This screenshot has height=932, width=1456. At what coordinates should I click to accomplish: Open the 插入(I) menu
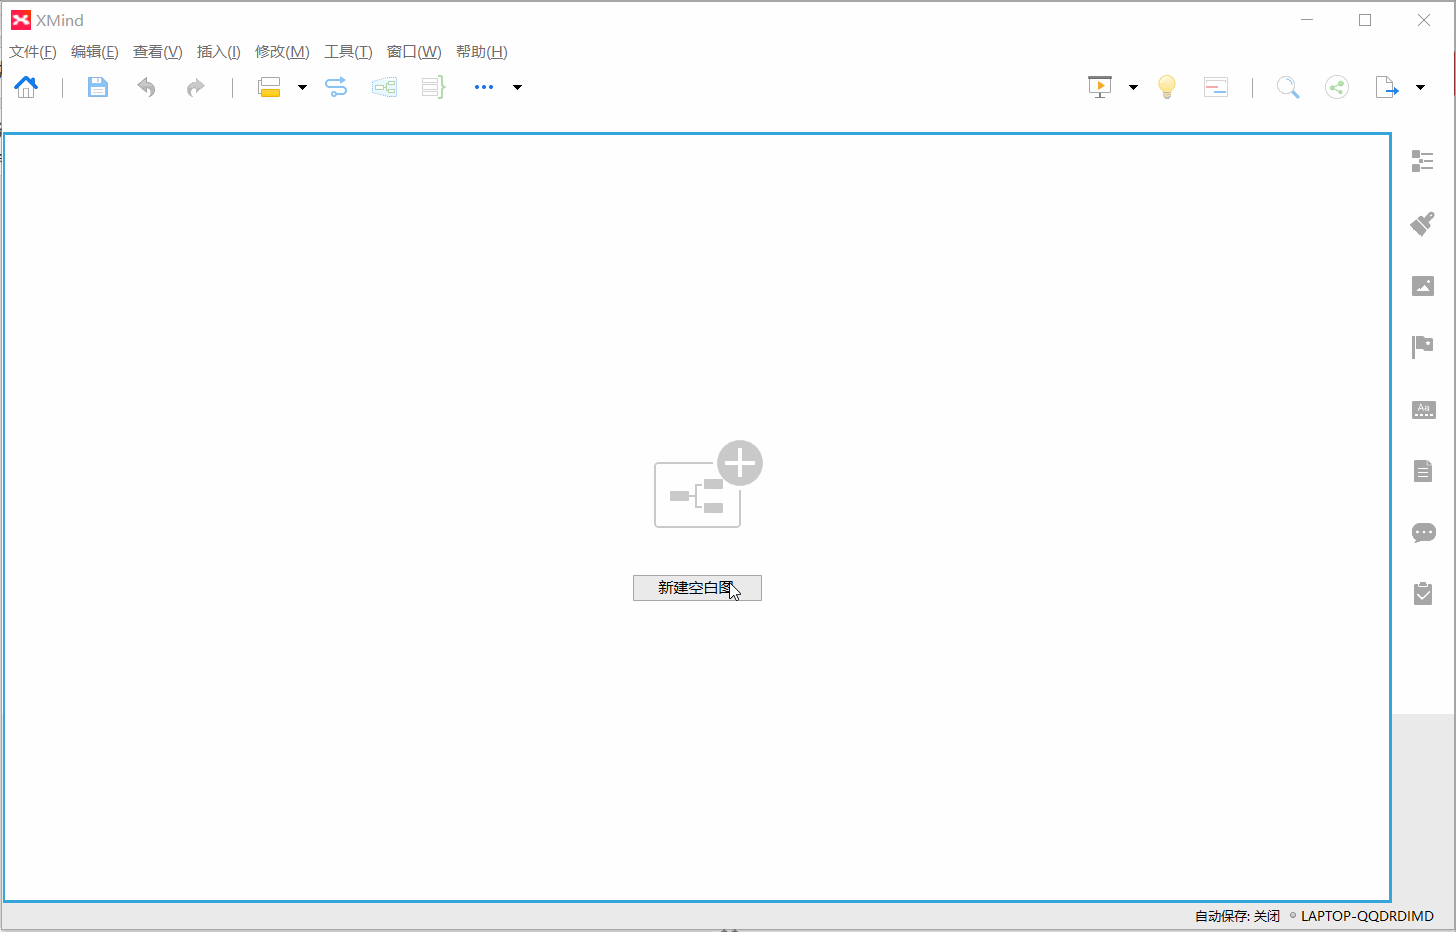coord(219,52)
